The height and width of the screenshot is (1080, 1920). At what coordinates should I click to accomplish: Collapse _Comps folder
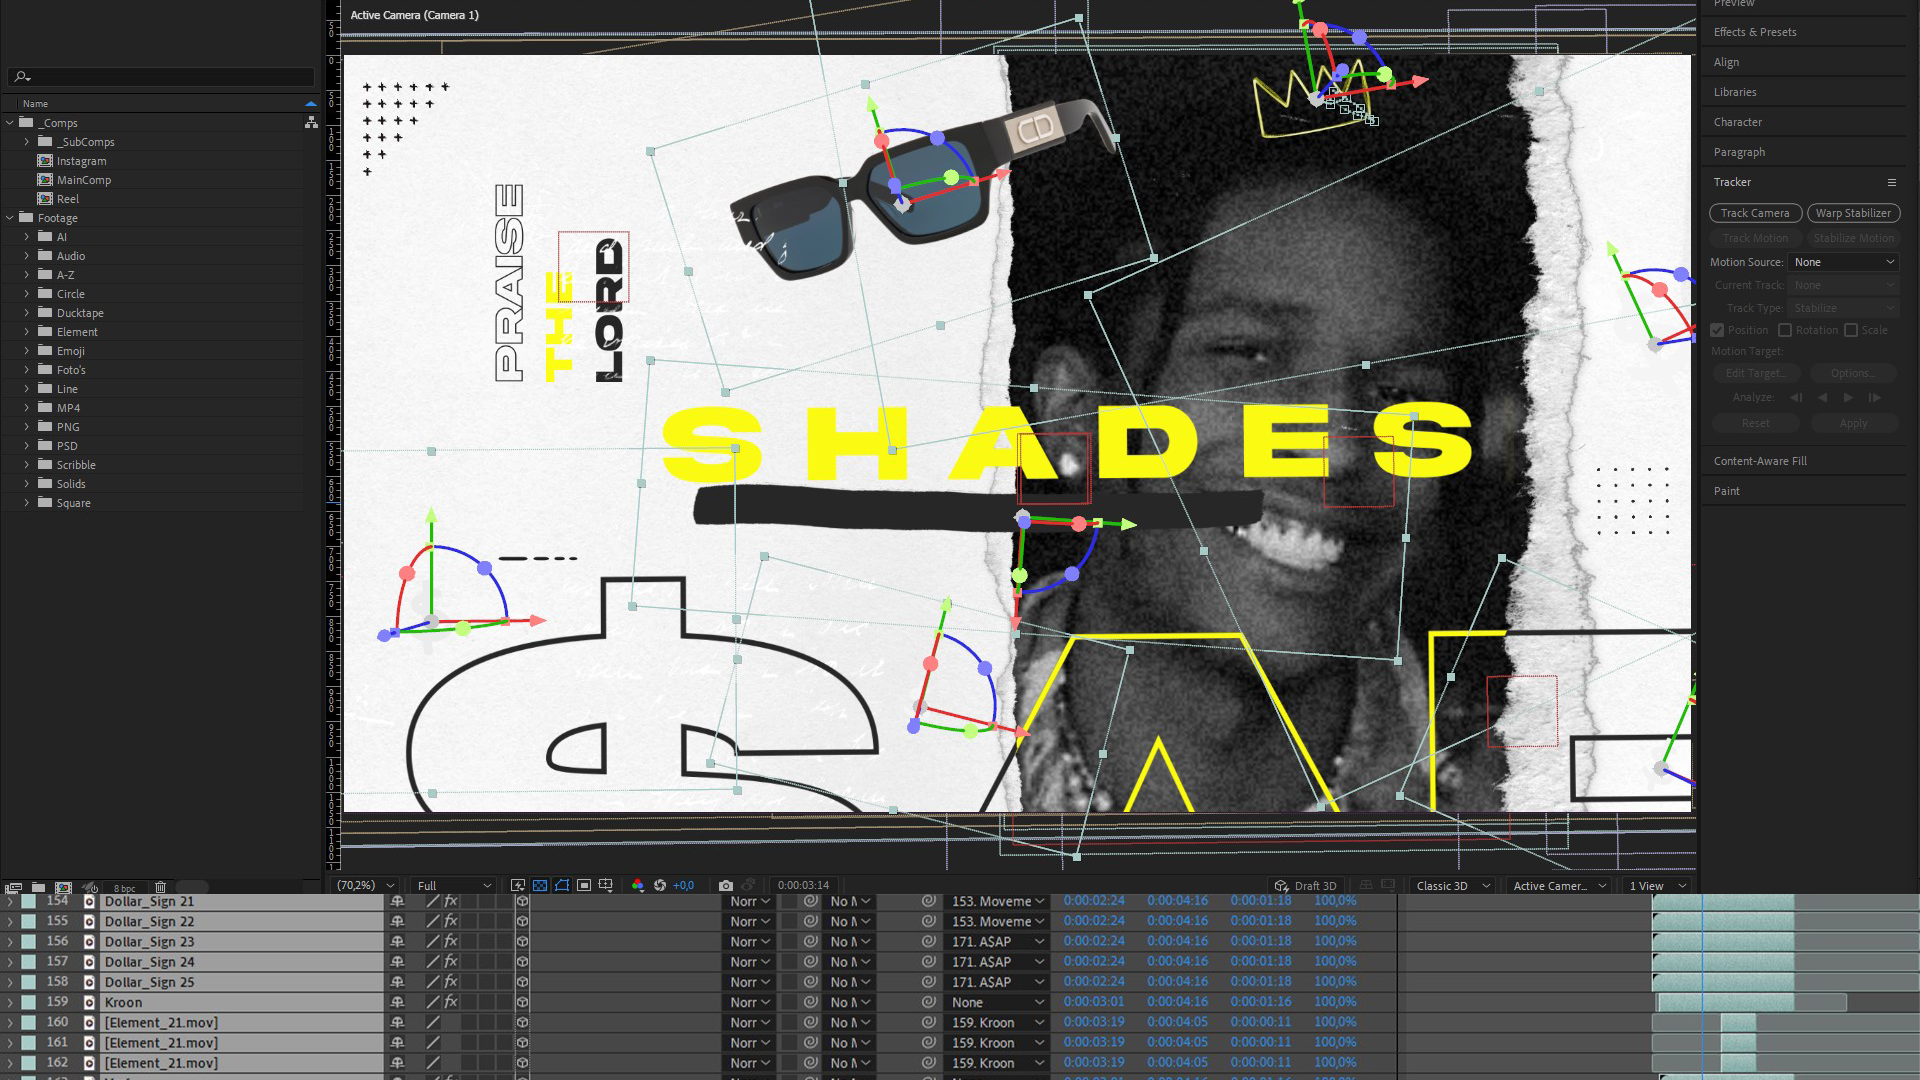tap(10, 123)
